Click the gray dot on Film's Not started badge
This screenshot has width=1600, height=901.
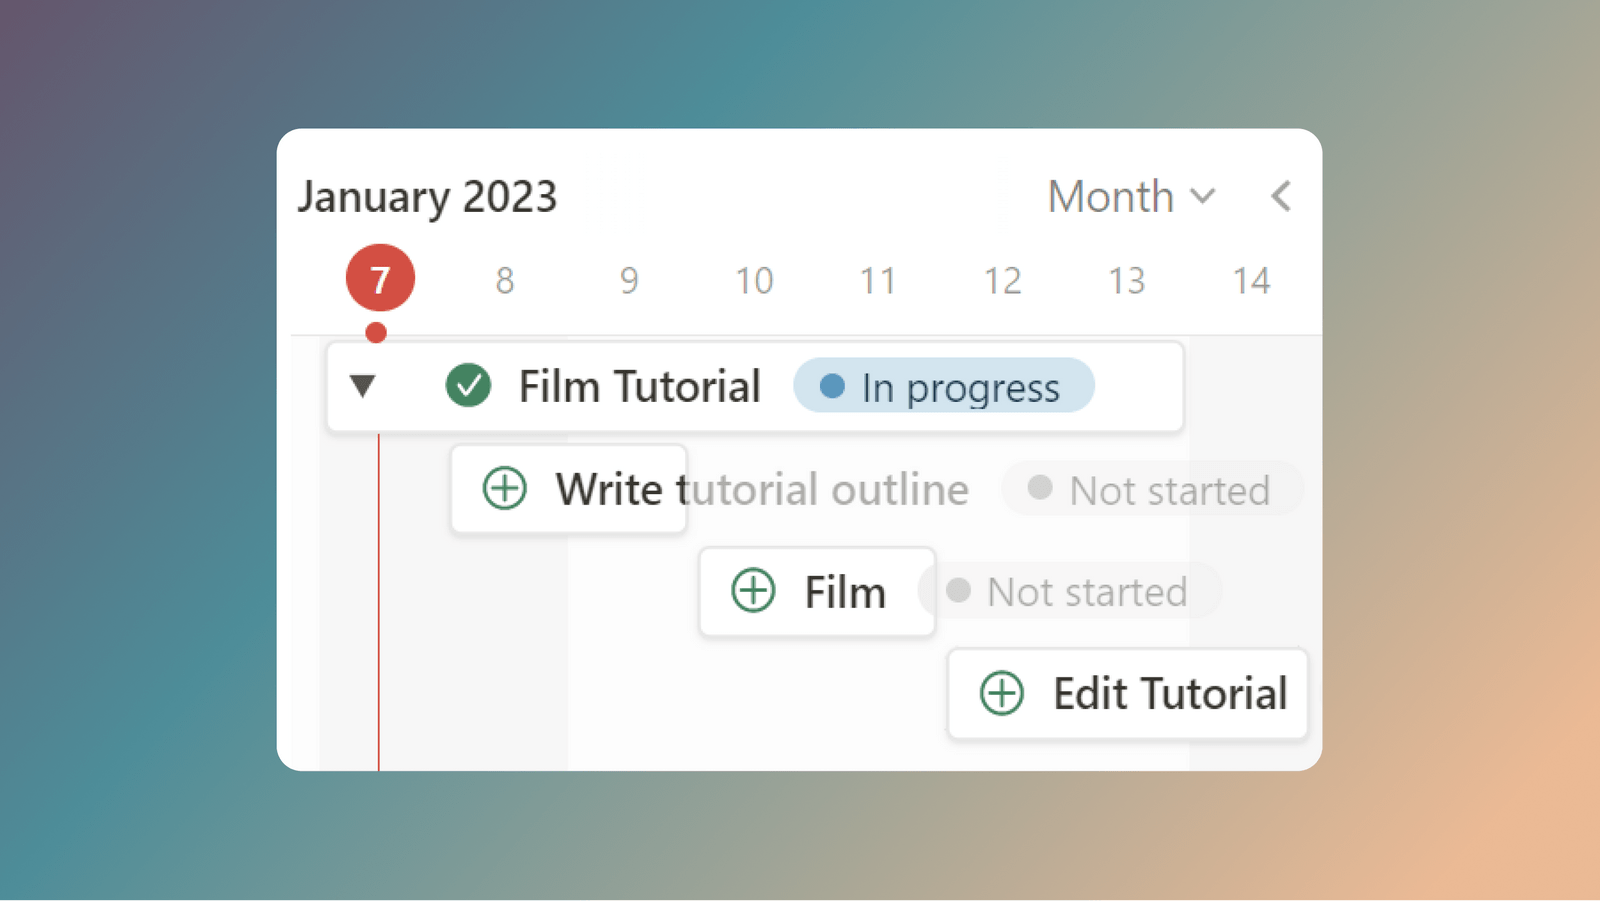(957, 591)
